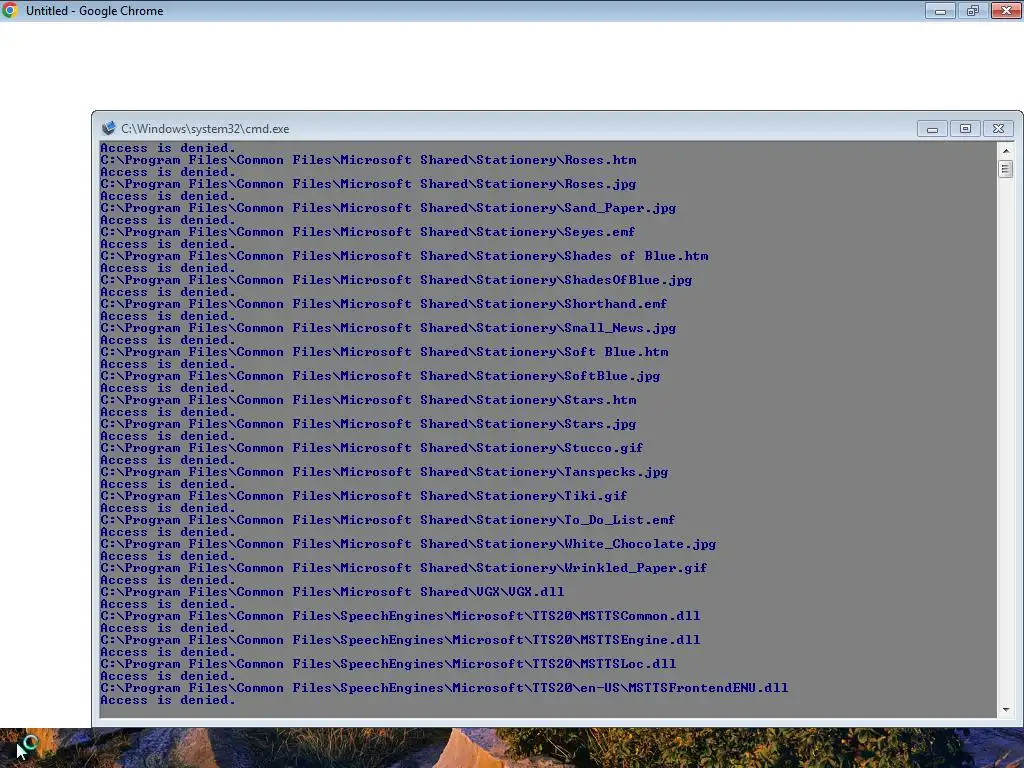This screenshot has width=1024, height=768.
Task: Open the cmd.exe window system icon
Action: point(108,128)
